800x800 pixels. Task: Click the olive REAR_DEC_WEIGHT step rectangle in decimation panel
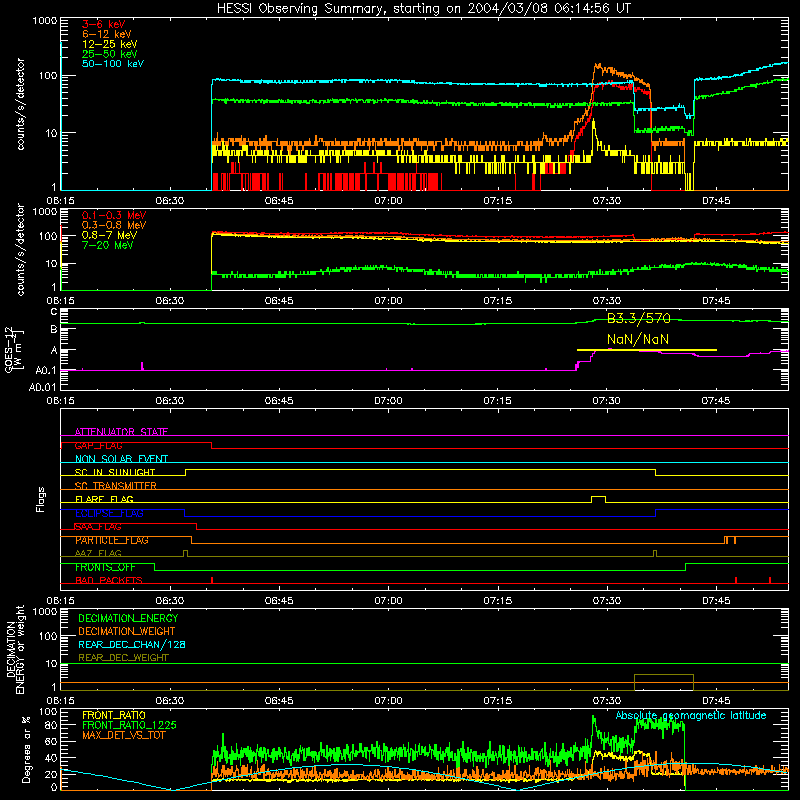pyautogui.click(x=664, y=682)
